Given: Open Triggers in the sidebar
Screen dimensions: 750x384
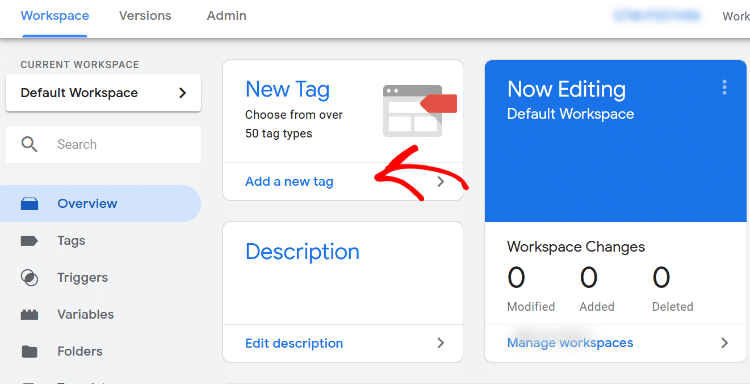Looking at the screenshot, I should pyautogui.click(x=82, y=277).
